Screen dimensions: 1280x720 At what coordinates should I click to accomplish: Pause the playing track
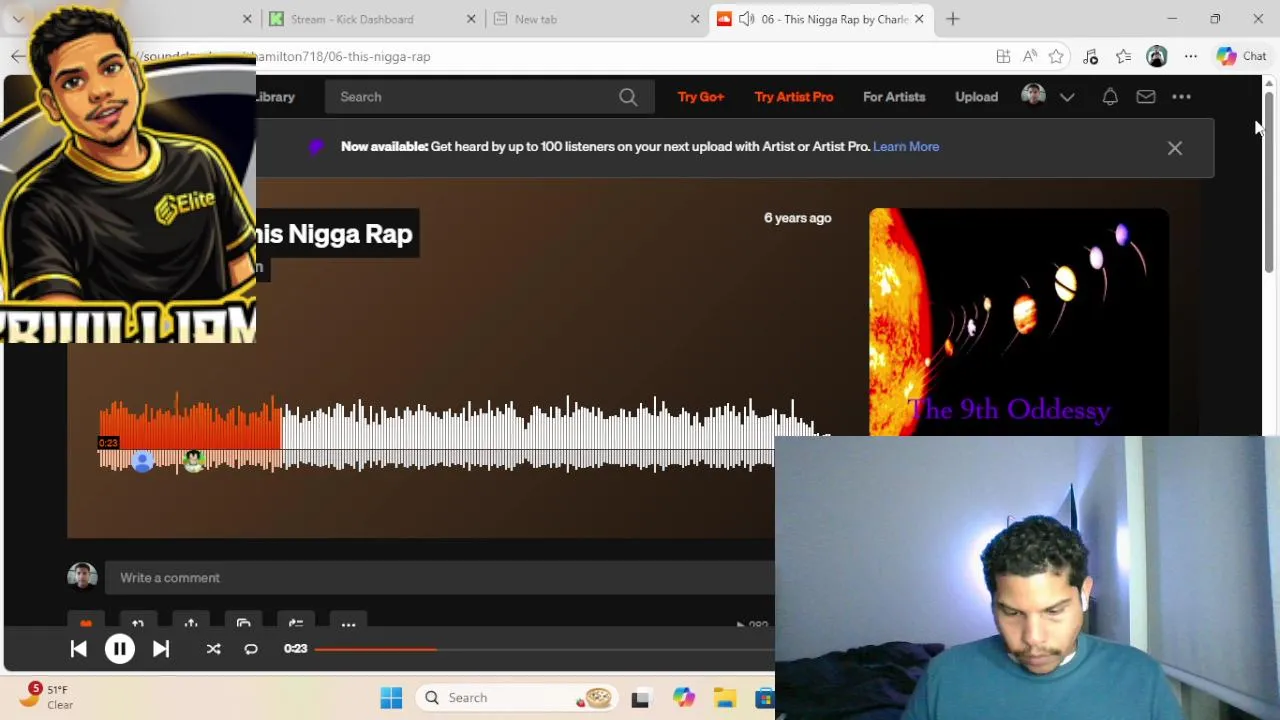tap(119, 649)
